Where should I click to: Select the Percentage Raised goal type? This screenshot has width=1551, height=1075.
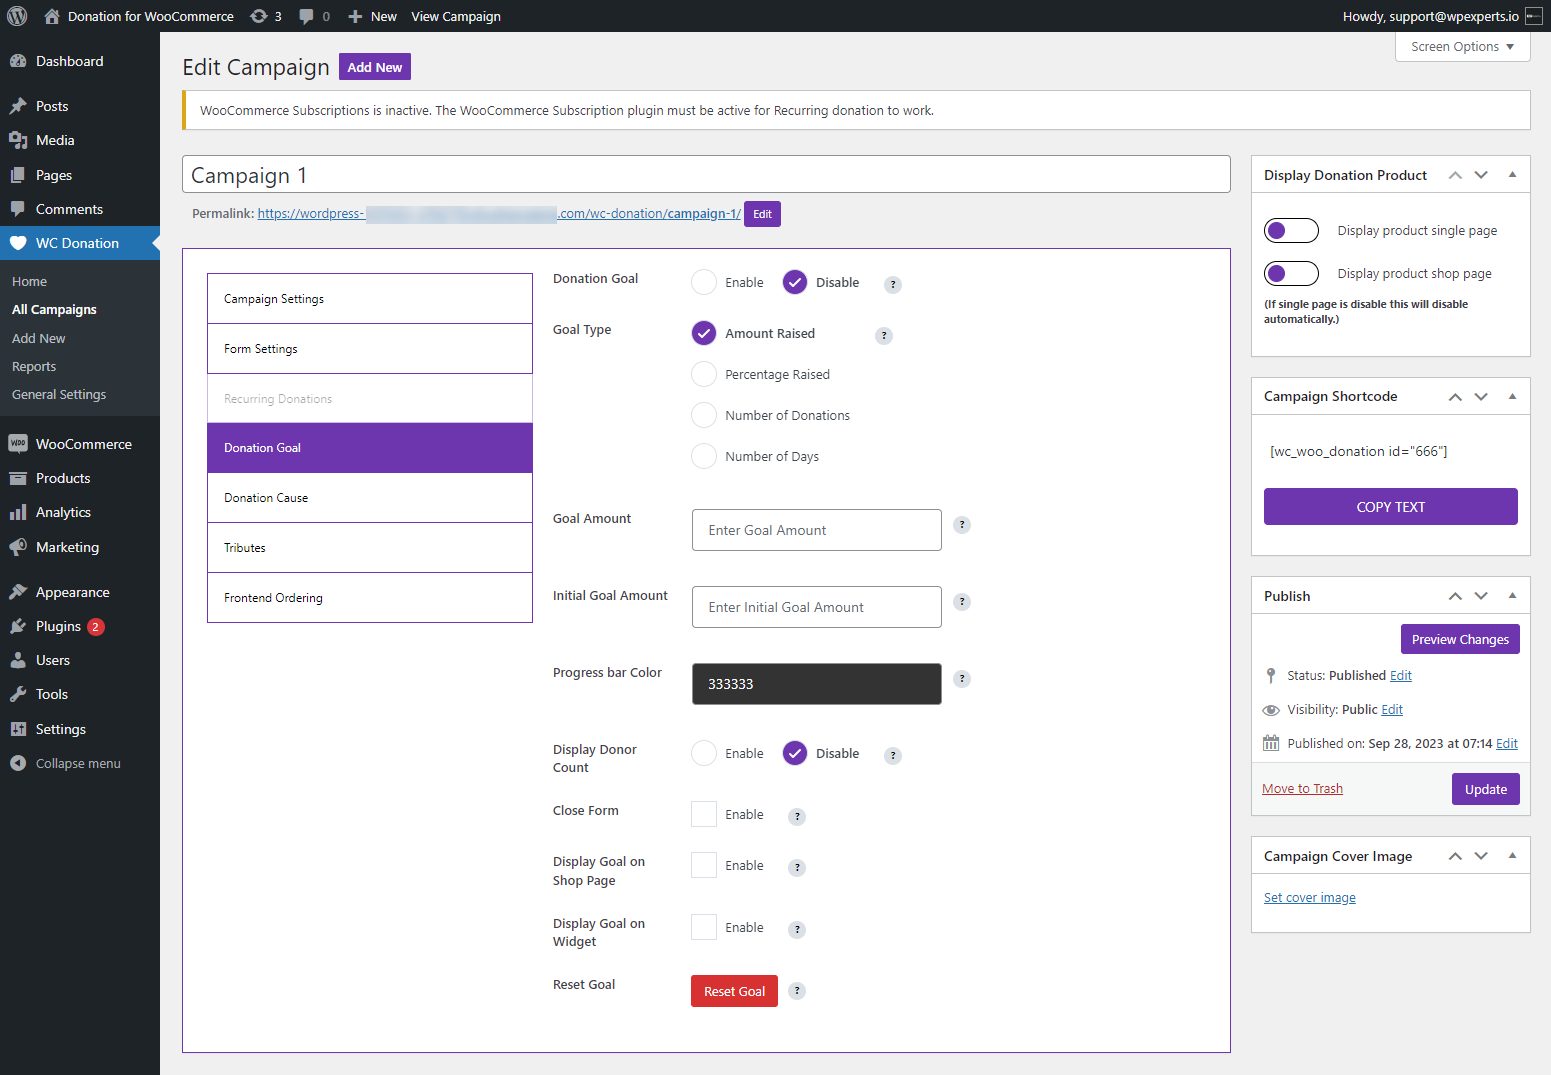(x=704, y=375)
